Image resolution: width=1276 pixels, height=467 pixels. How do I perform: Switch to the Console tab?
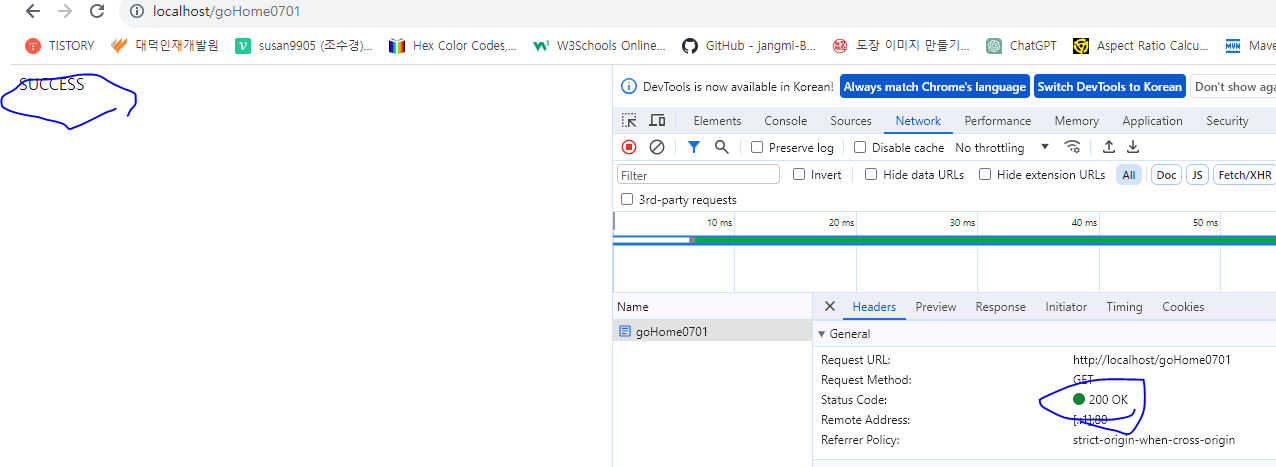pyautogui.click(x=786, y=121)
